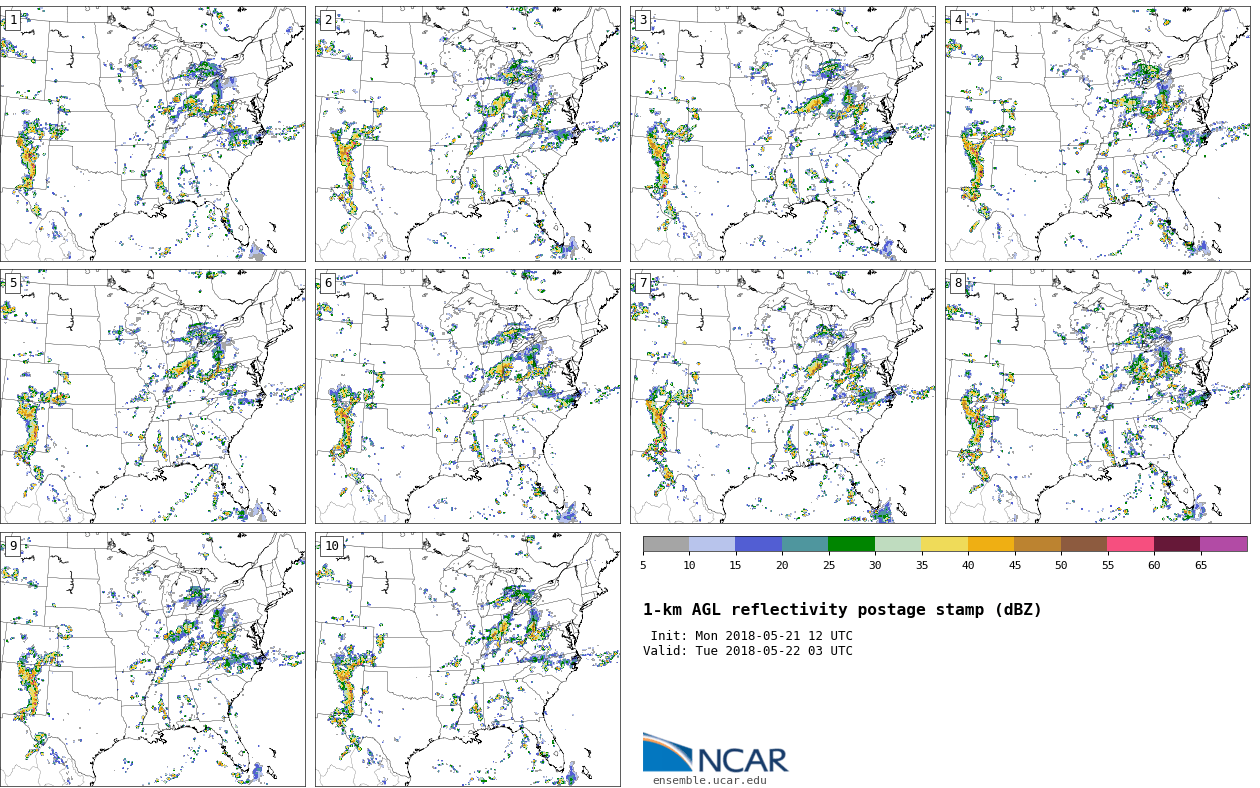Click the purple 65+ dBZ swatch
1260x788 pixels.
tap(1224, 544)
